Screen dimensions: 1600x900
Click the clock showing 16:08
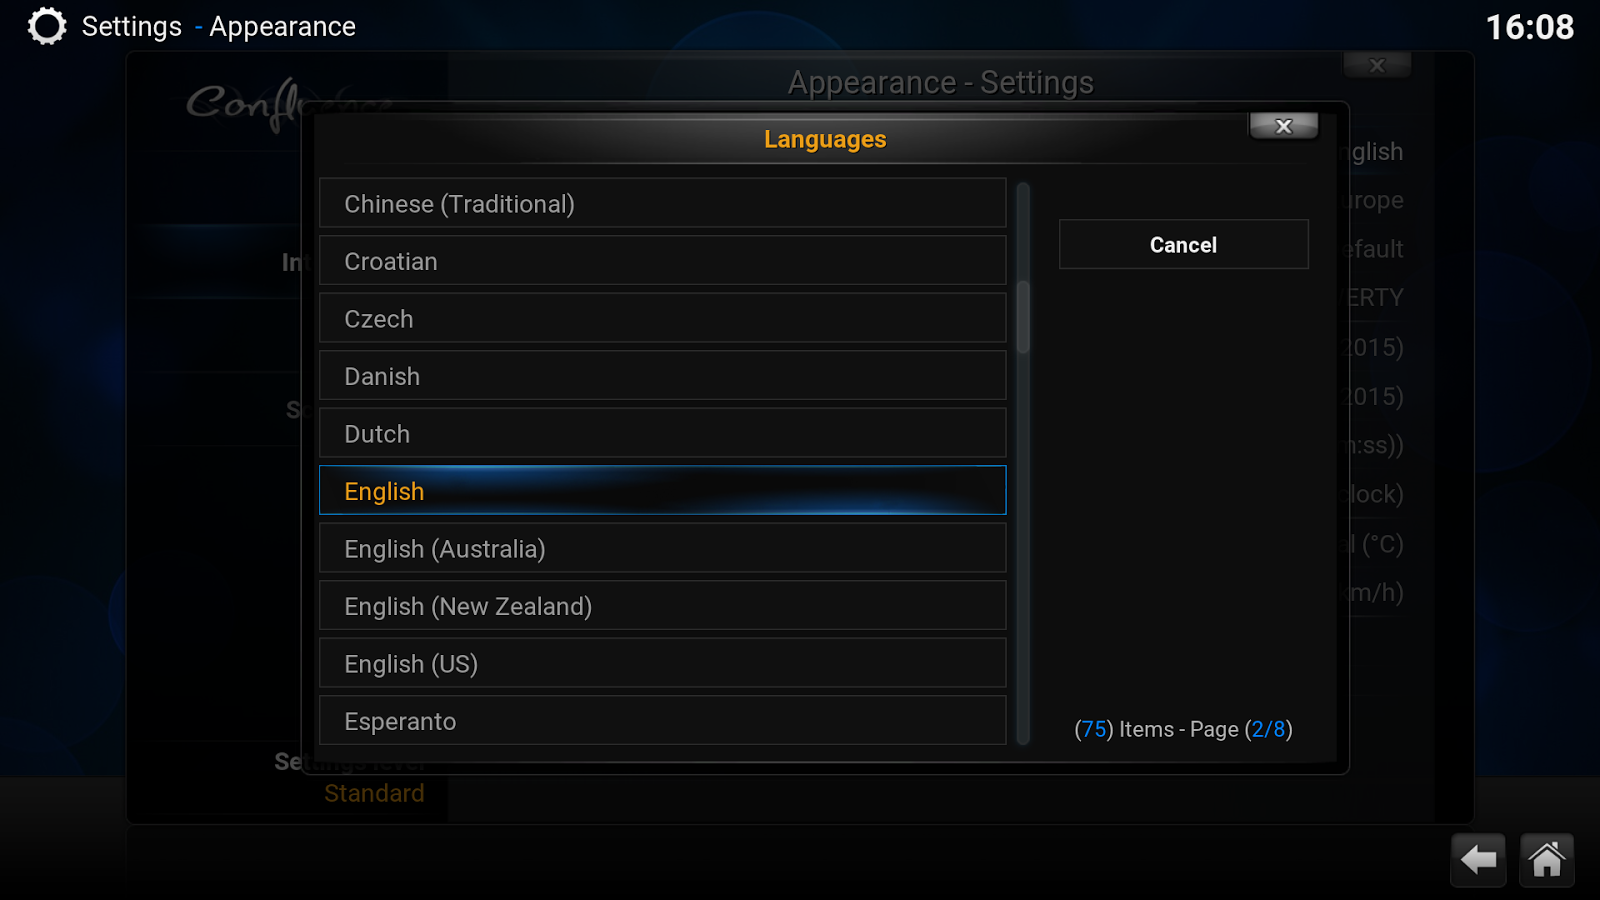click(1529, 27)
